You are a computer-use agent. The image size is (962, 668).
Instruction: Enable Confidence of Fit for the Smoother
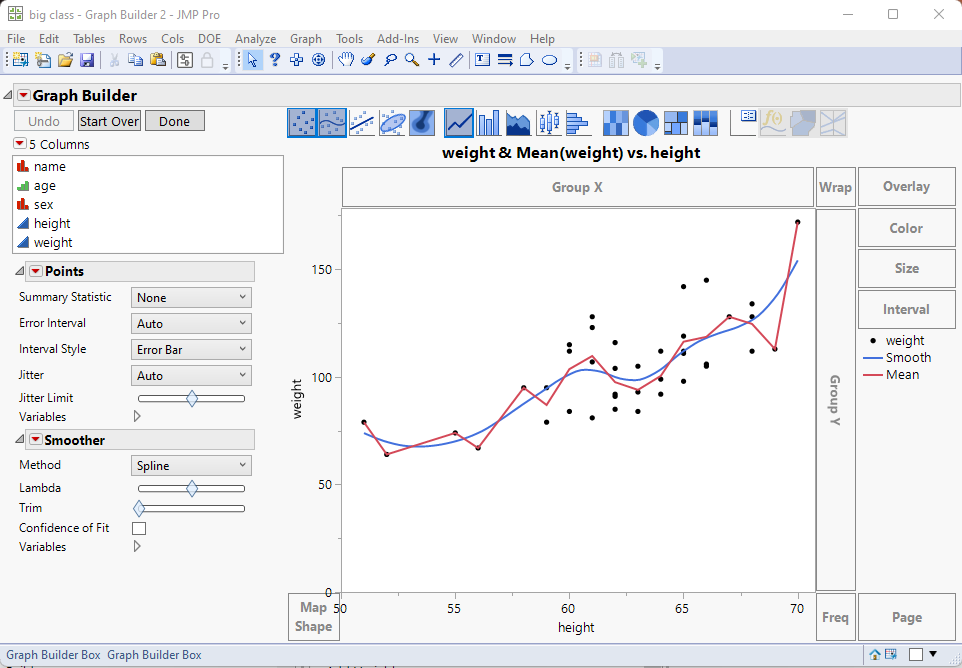tap(138, 528)
